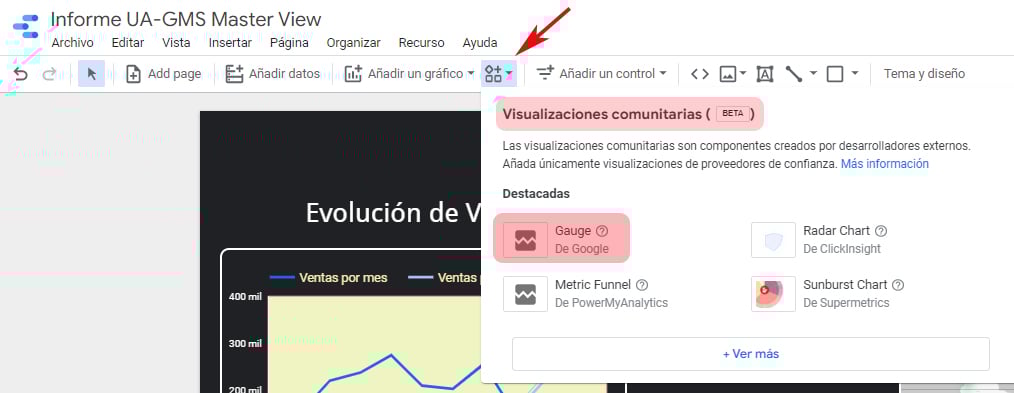Open the Vista menu
This screenshot has height=393, width=1014.
click(x=176, y=43)
